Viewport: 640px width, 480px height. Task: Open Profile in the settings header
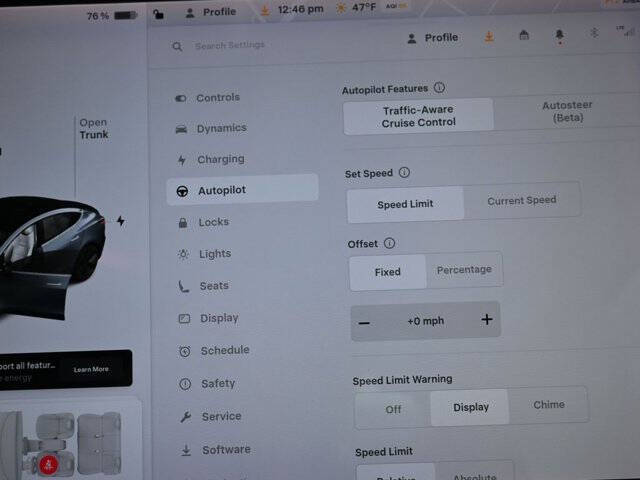[x=433, y=38]
